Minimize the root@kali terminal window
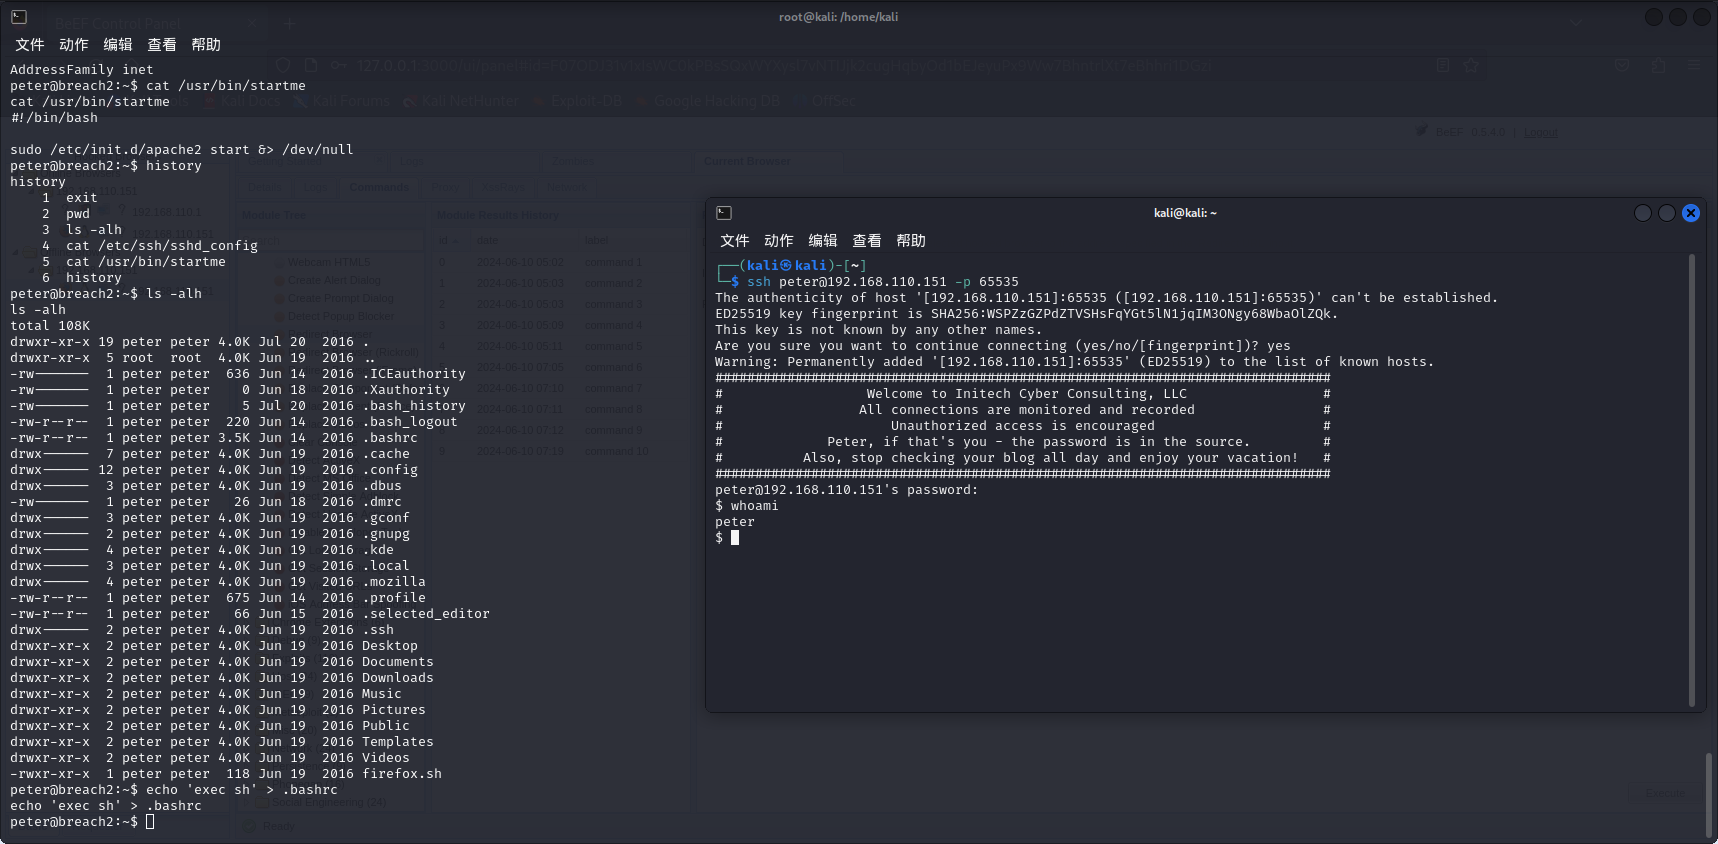This screenshot has width=1718, height=844. pos(1654,17)
